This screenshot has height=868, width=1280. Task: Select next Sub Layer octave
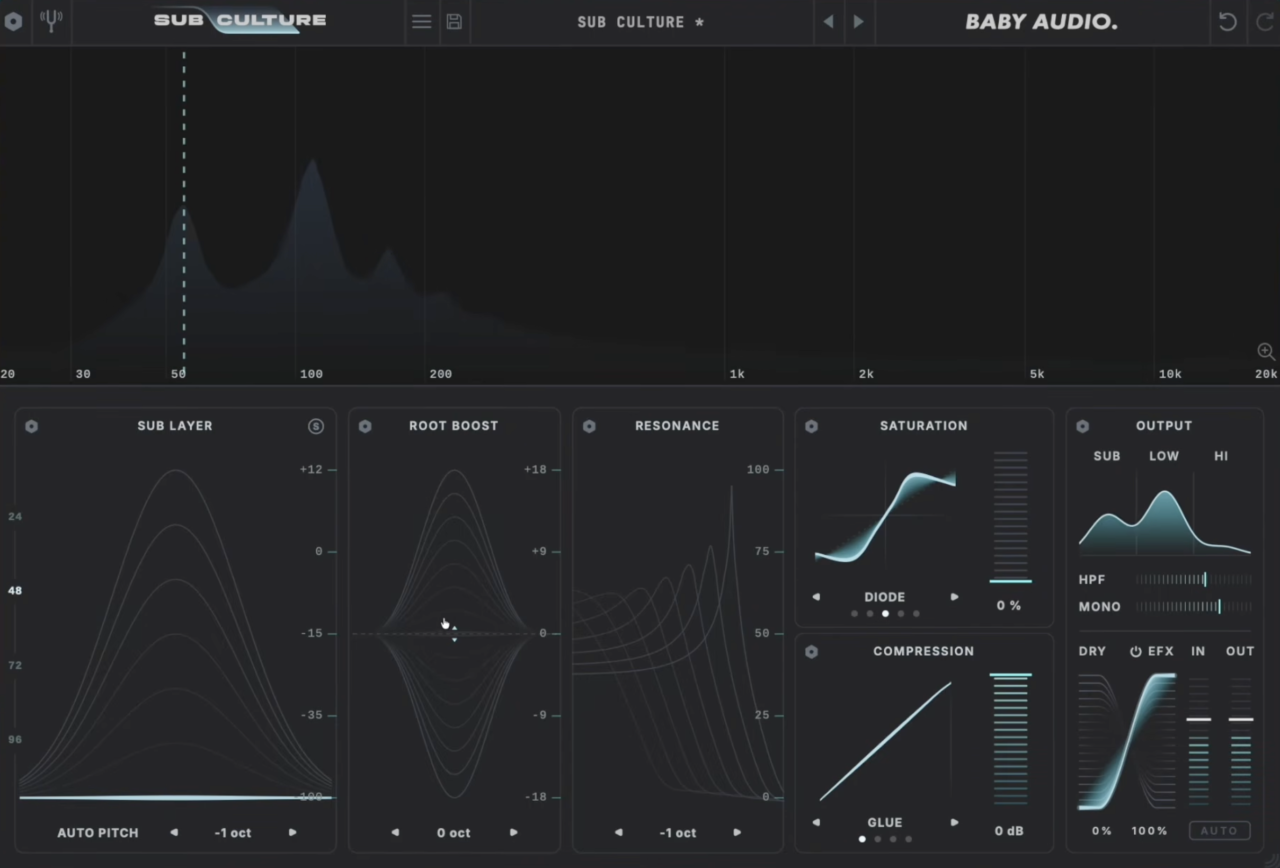click(x=293, y=832)
